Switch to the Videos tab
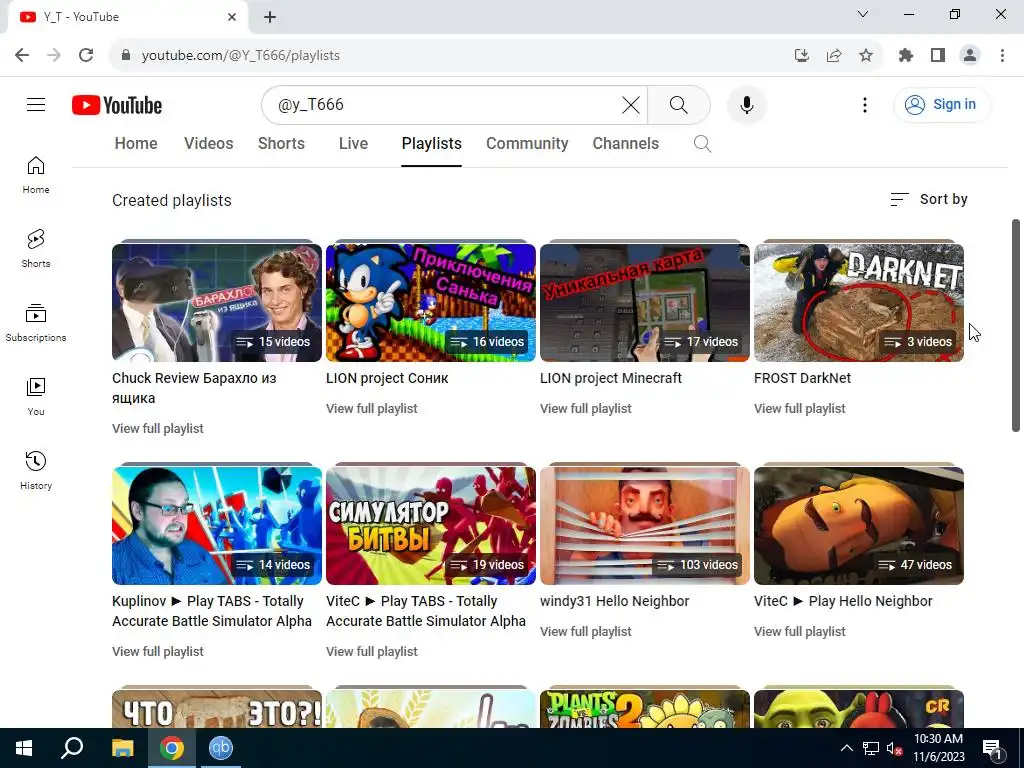This screenshot has height=768, width=1024. click(x=208, y=144)
